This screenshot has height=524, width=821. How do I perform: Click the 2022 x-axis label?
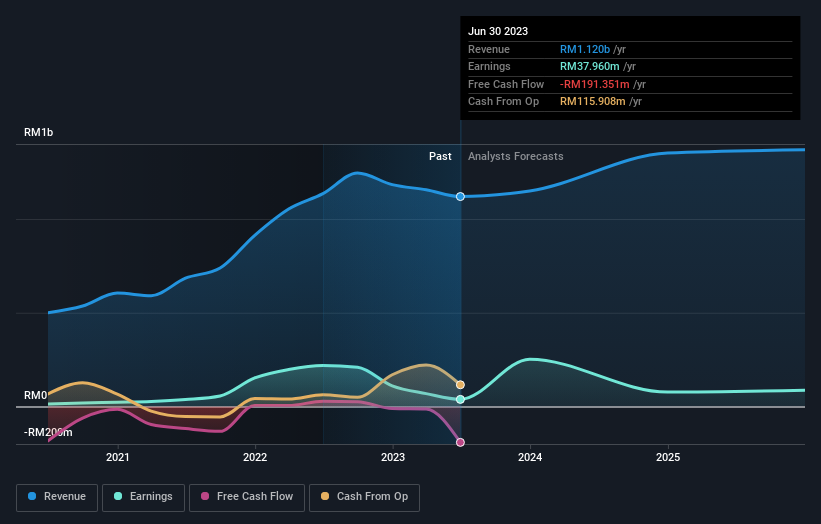[x=255, y=457]
